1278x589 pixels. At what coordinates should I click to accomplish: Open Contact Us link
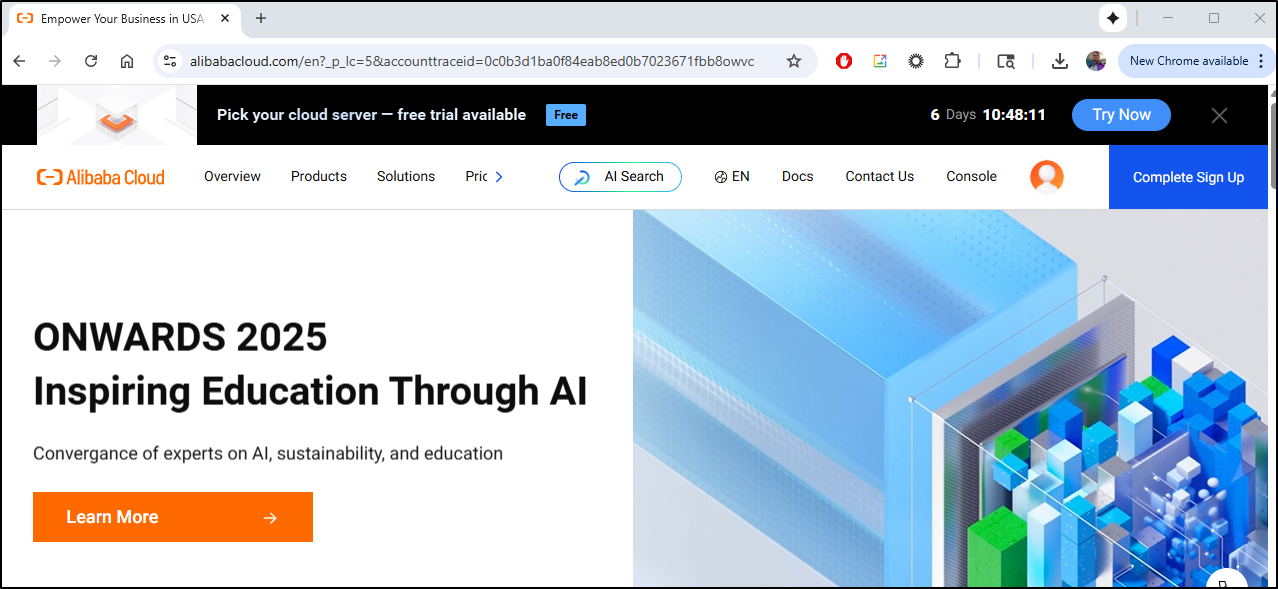pos(879,176)
